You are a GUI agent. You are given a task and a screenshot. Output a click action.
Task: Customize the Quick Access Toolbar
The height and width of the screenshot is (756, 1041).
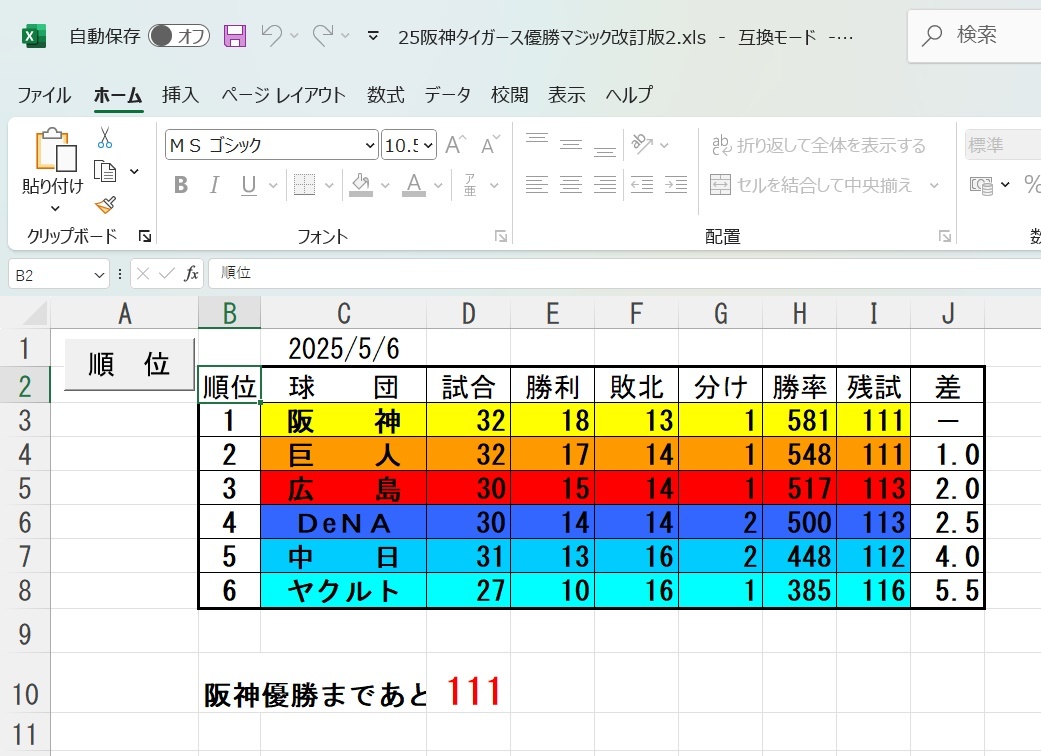tap(373, 36)
